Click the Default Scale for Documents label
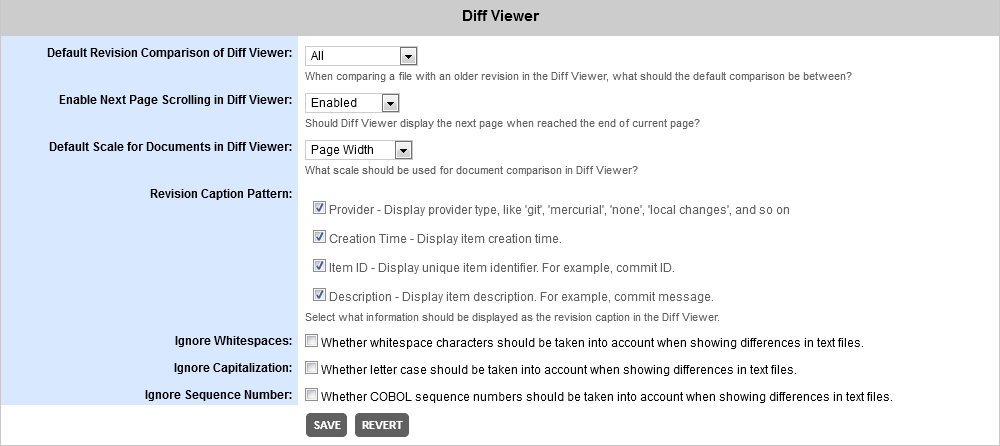 (x=170, y=147)
